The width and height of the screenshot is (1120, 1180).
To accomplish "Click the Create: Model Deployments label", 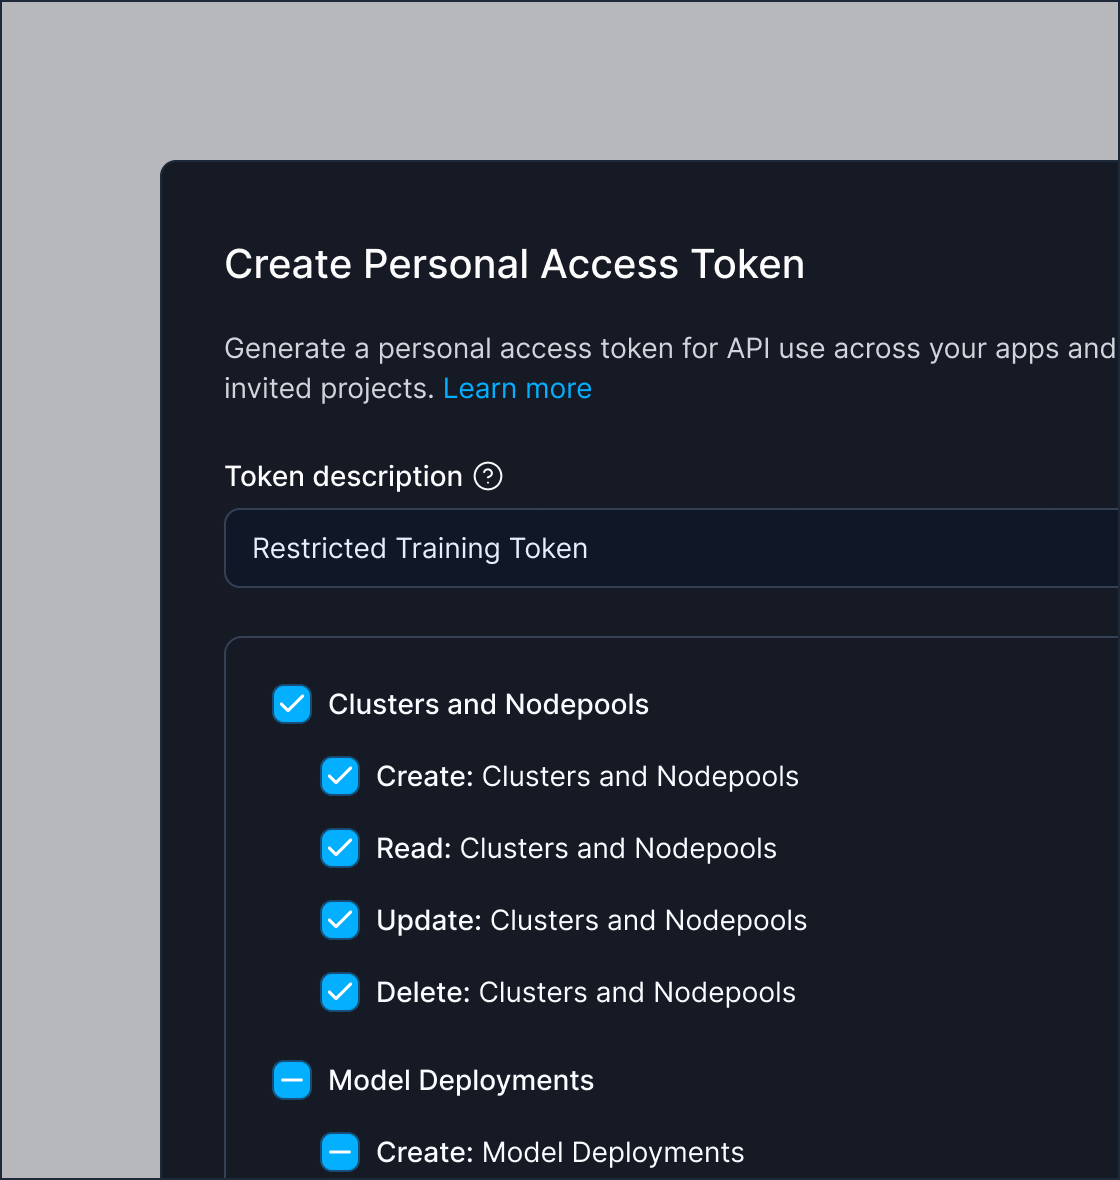I will coord(560,1152).
